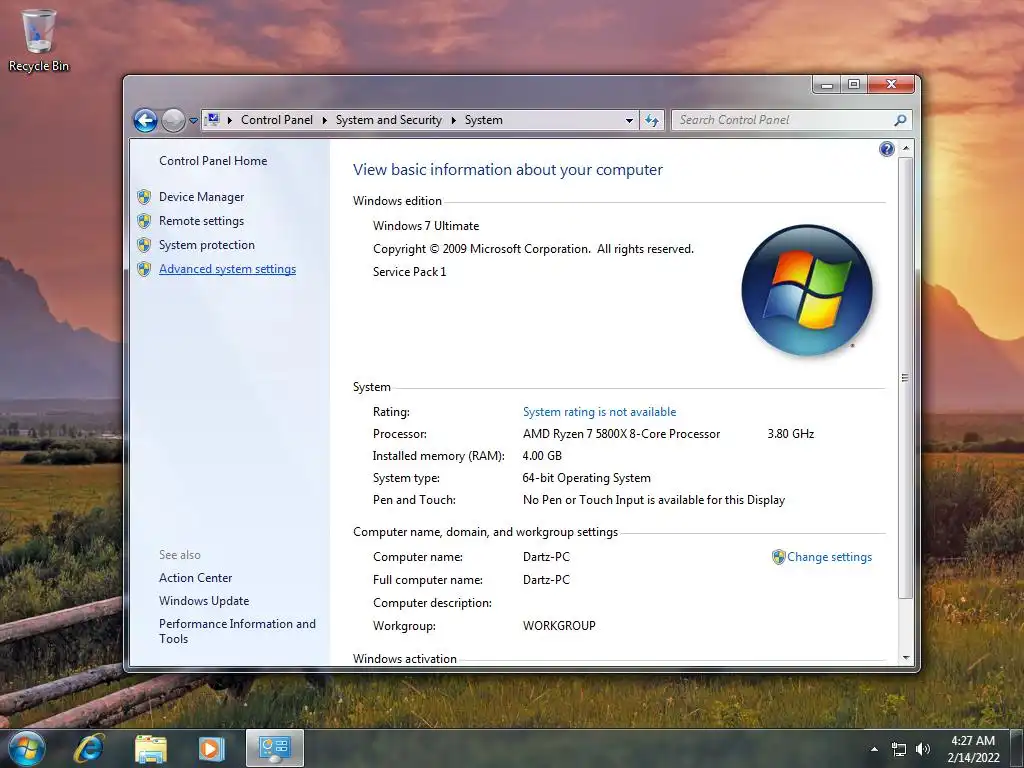Minimize the System window
Image resolution: width=1024 pixels, height=768 pixels.
[827, 84]
